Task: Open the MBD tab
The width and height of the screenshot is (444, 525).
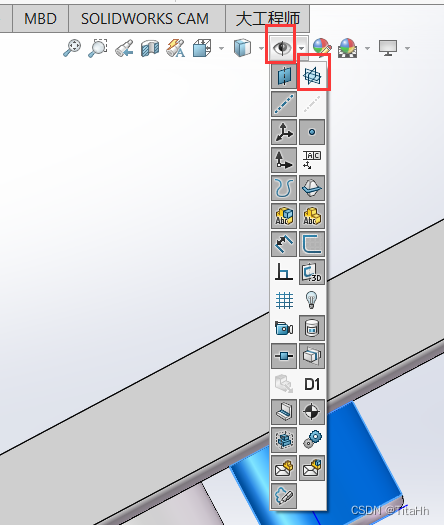Action: [x=41, y=18]
